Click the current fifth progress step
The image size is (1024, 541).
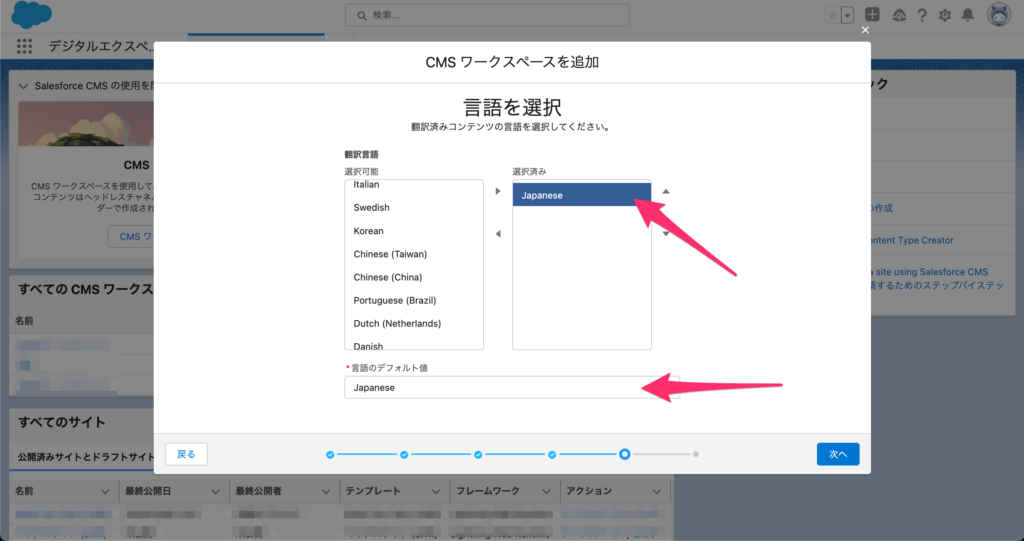624,454
